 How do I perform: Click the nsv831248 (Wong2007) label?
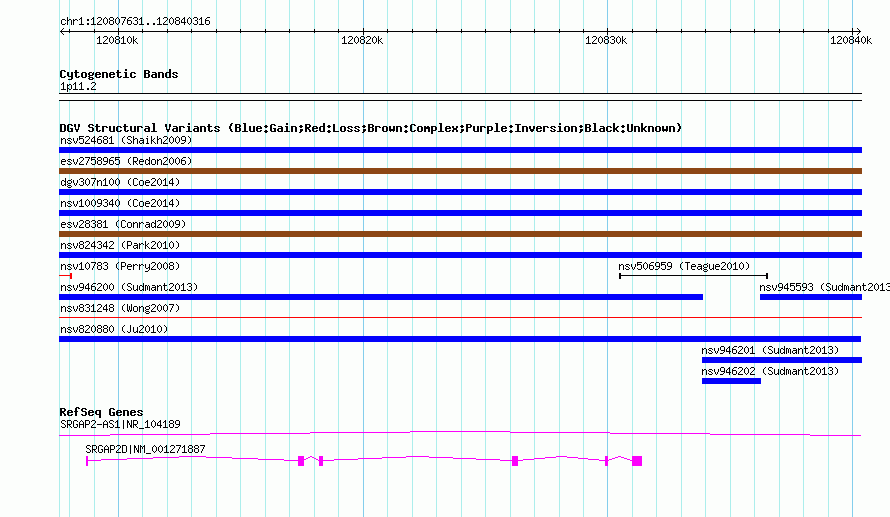[x=120, y=308]
